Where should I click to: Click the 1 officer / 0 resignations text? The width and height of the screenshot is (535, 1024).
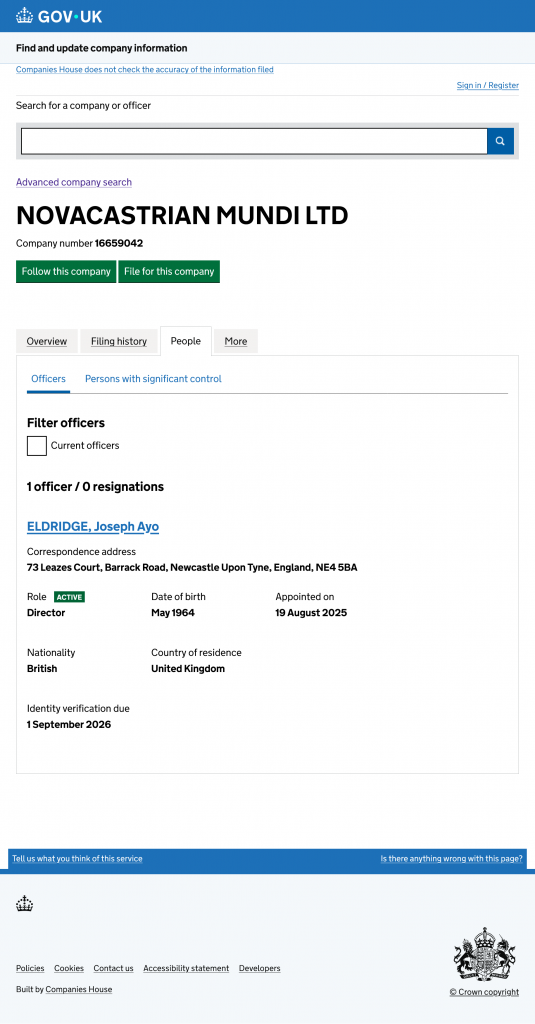point(95,487)
